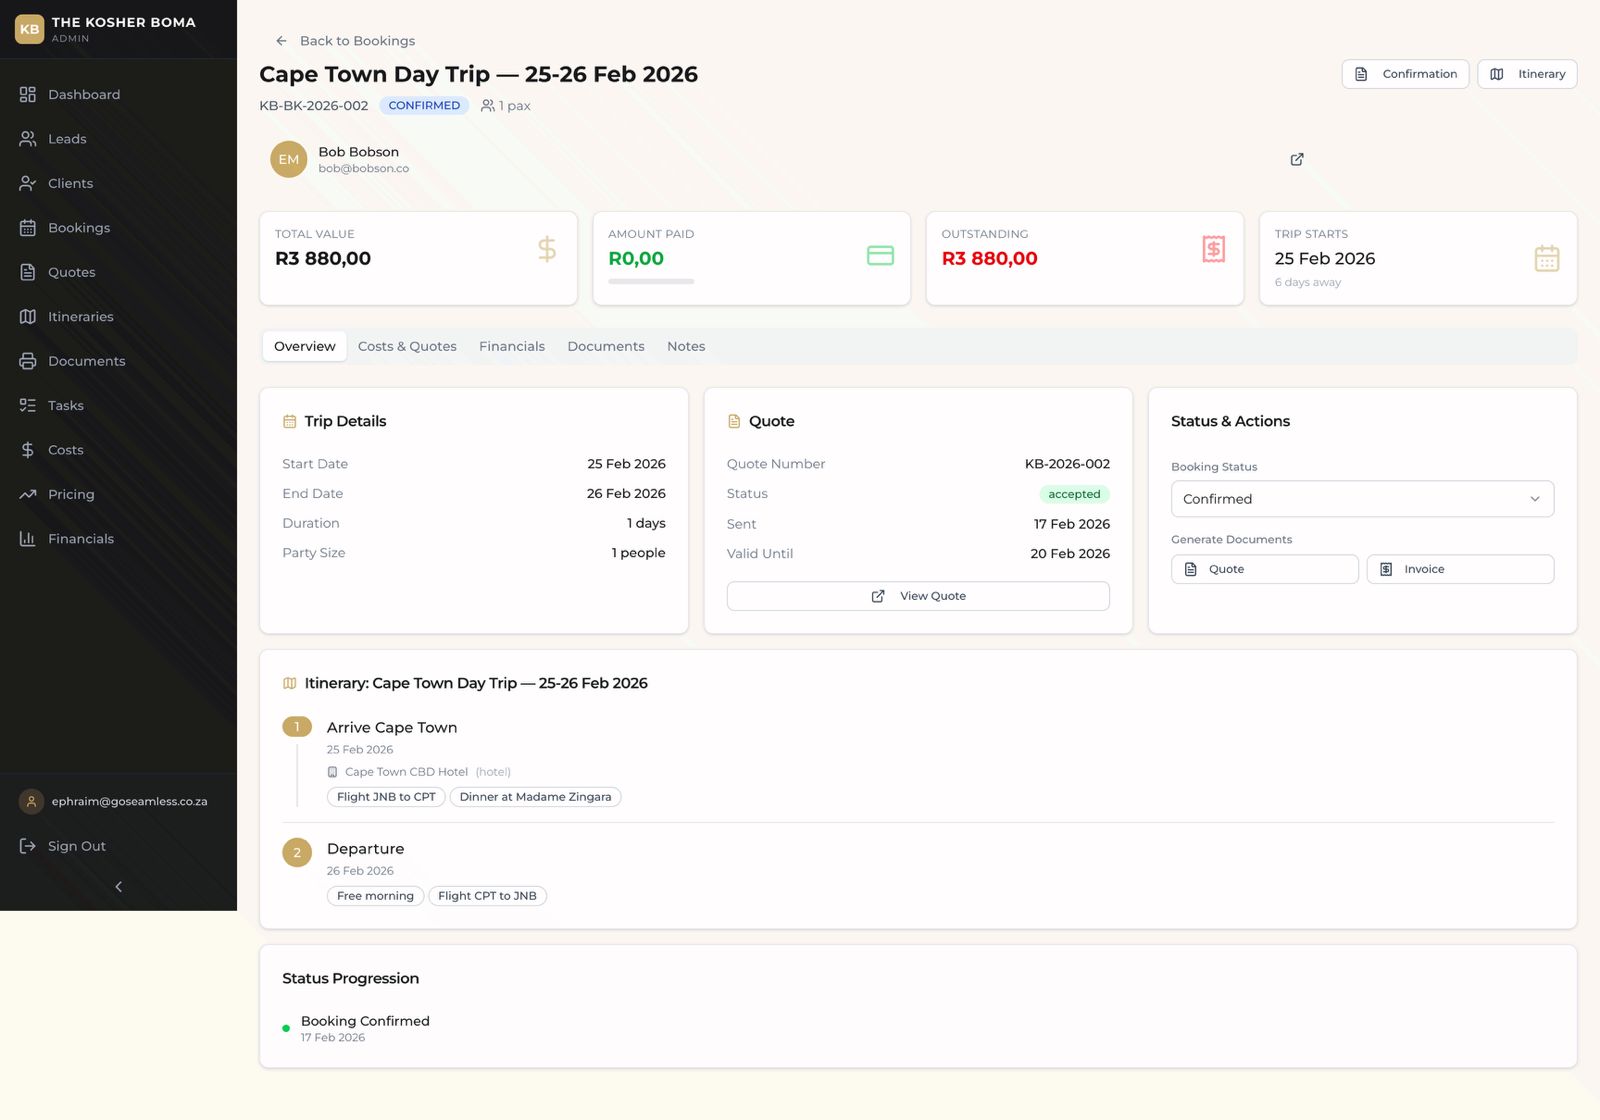Click the Amount Paid progress bar
The height and width of the screenshot is (1120, 1600).
651,282
